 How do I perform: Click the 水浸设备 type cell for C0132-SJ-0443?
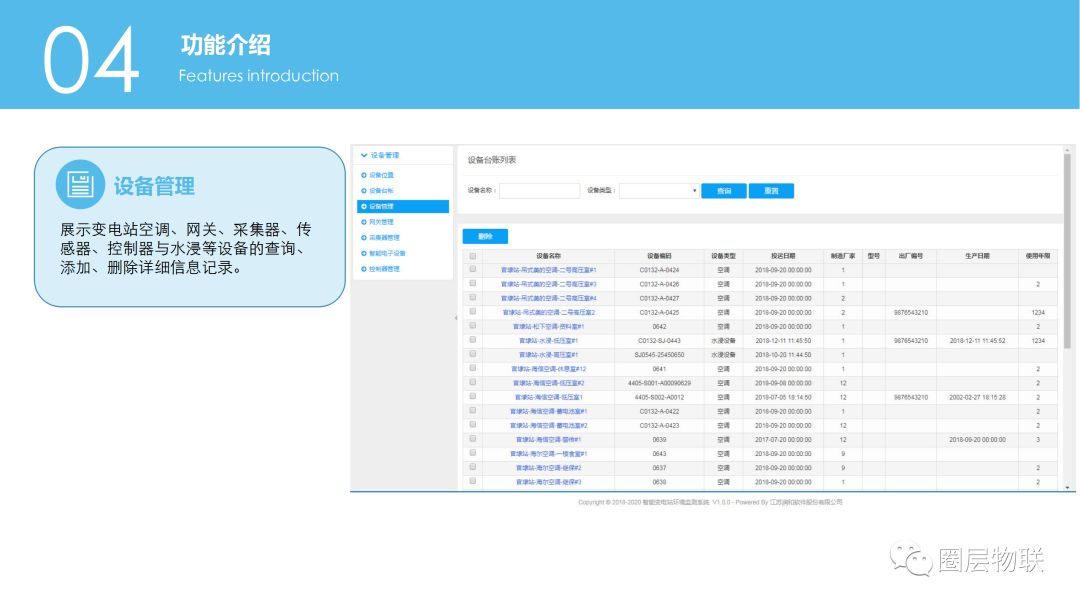[x=723, y=341]
